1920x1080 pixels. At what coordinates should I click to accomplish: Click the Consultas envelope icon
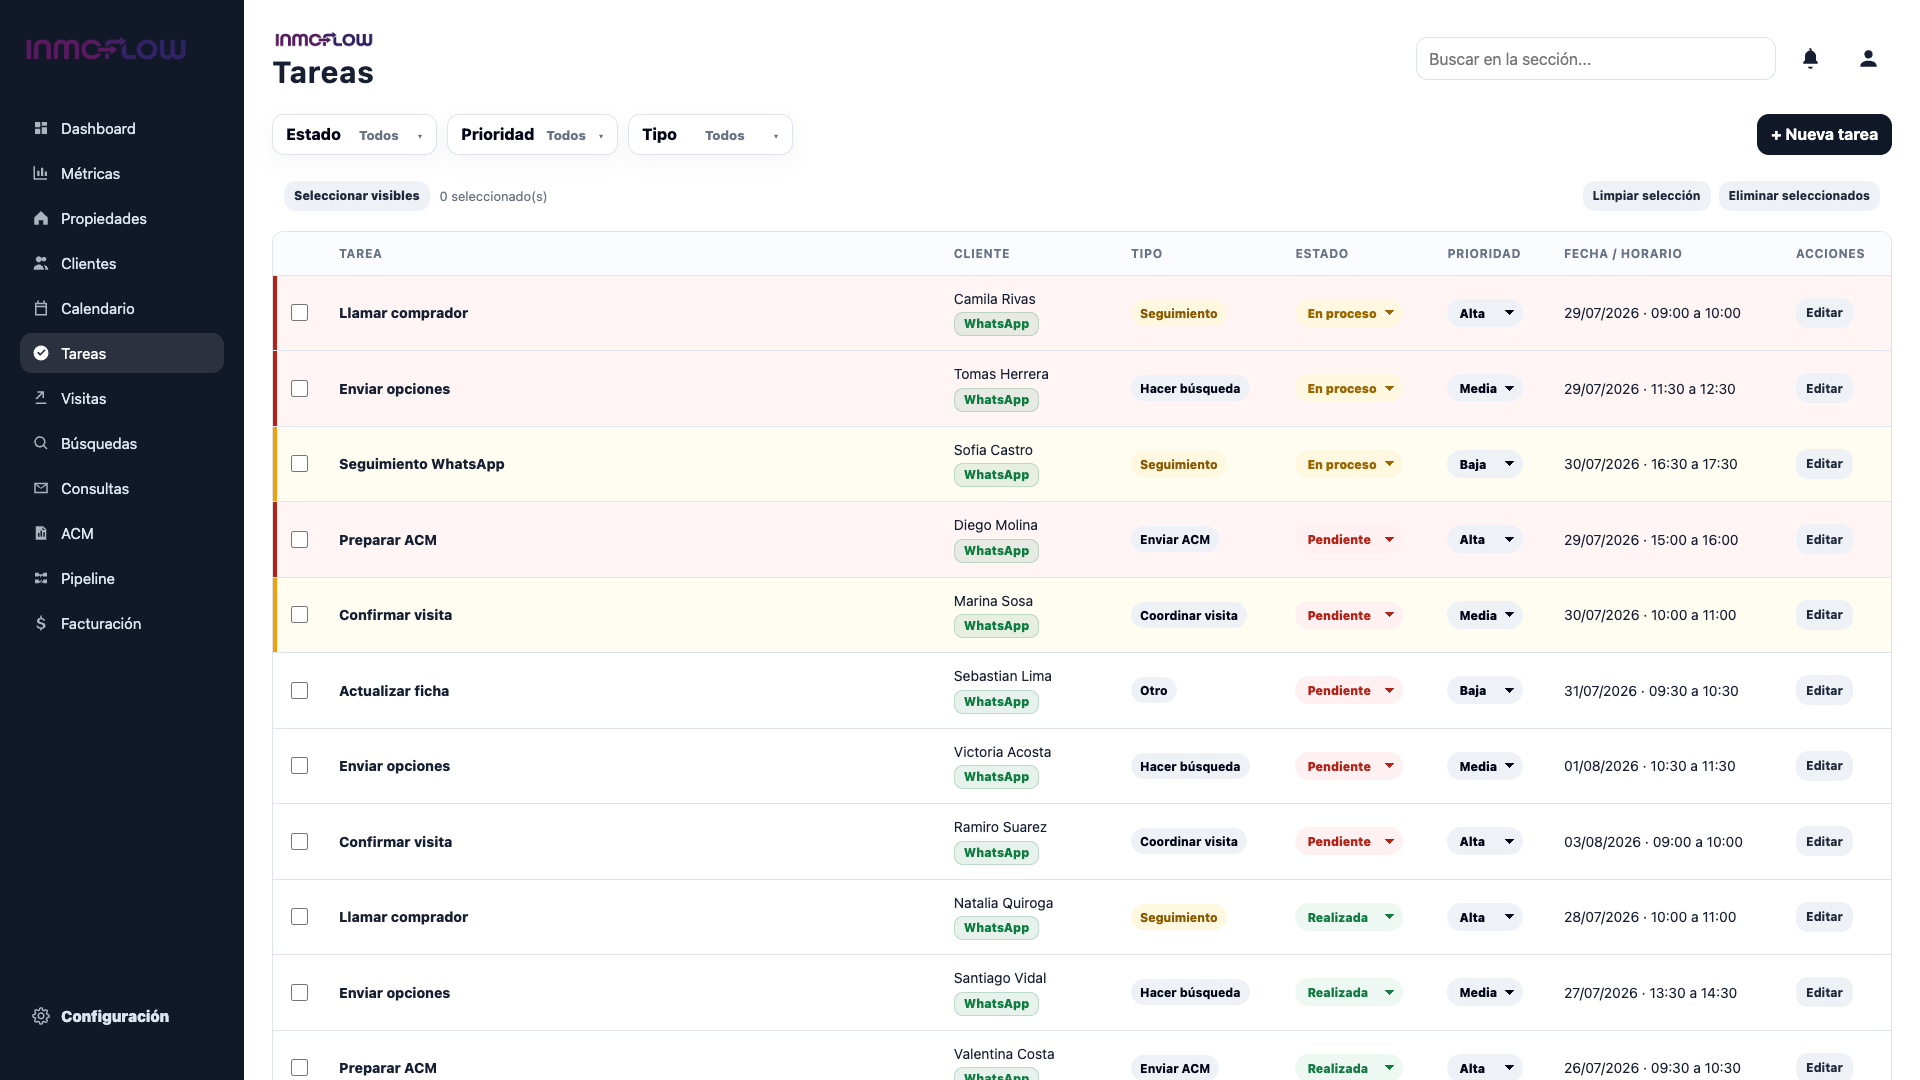pyautogui.click(x=41, y=488)
